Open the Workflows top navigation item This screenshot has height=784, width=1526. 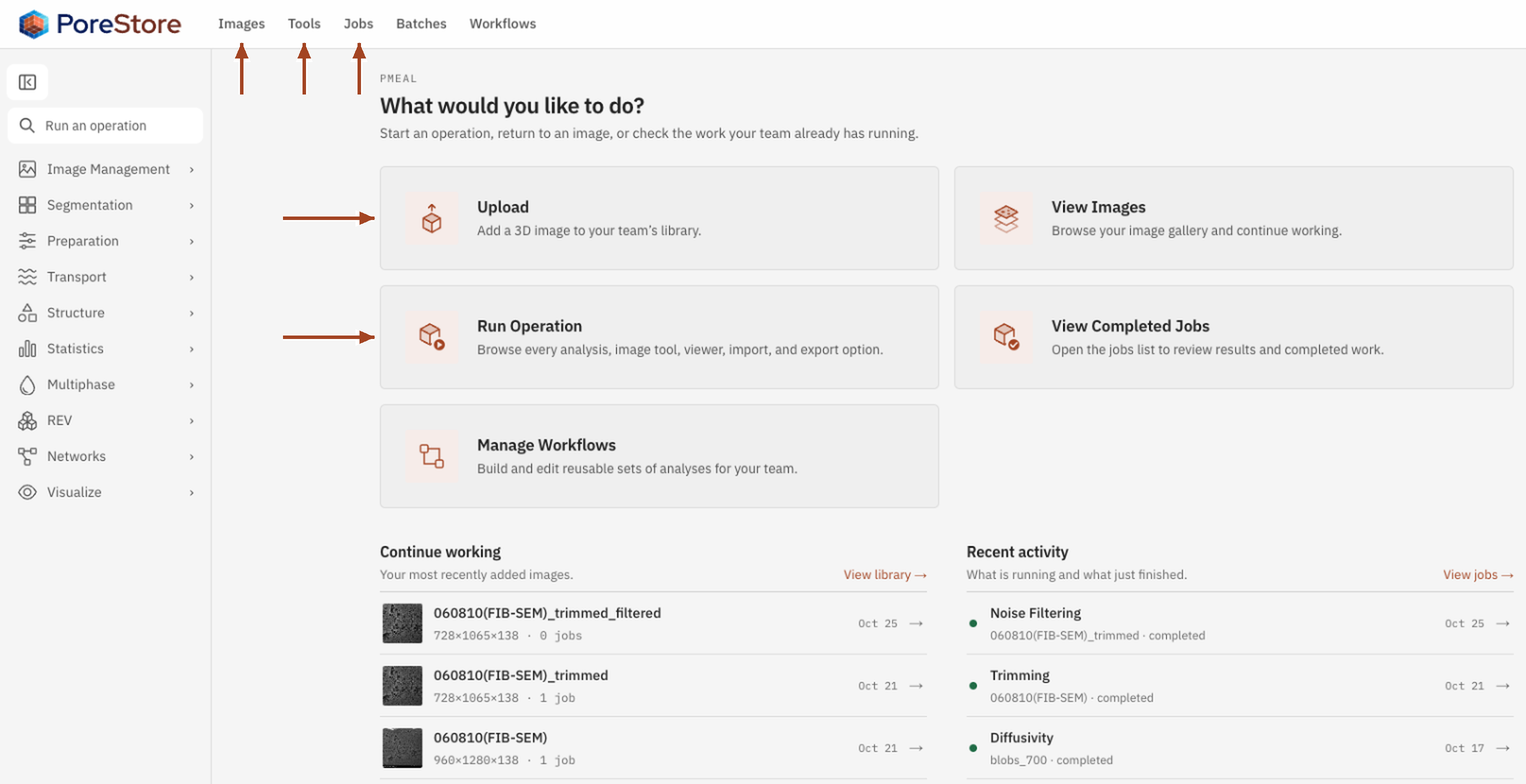click(503, 24)
